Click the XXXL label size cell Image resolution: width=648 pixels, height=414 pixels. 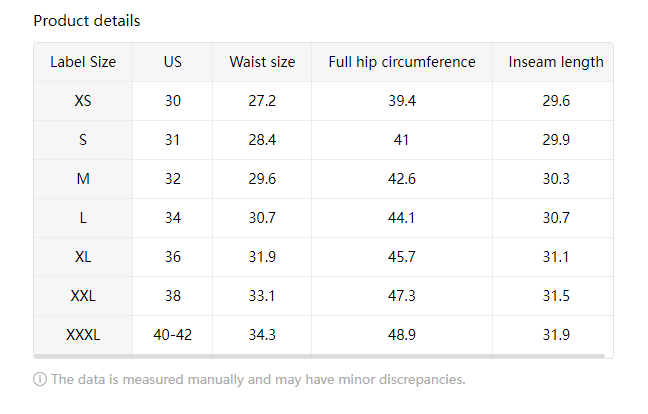coord(83,335)
